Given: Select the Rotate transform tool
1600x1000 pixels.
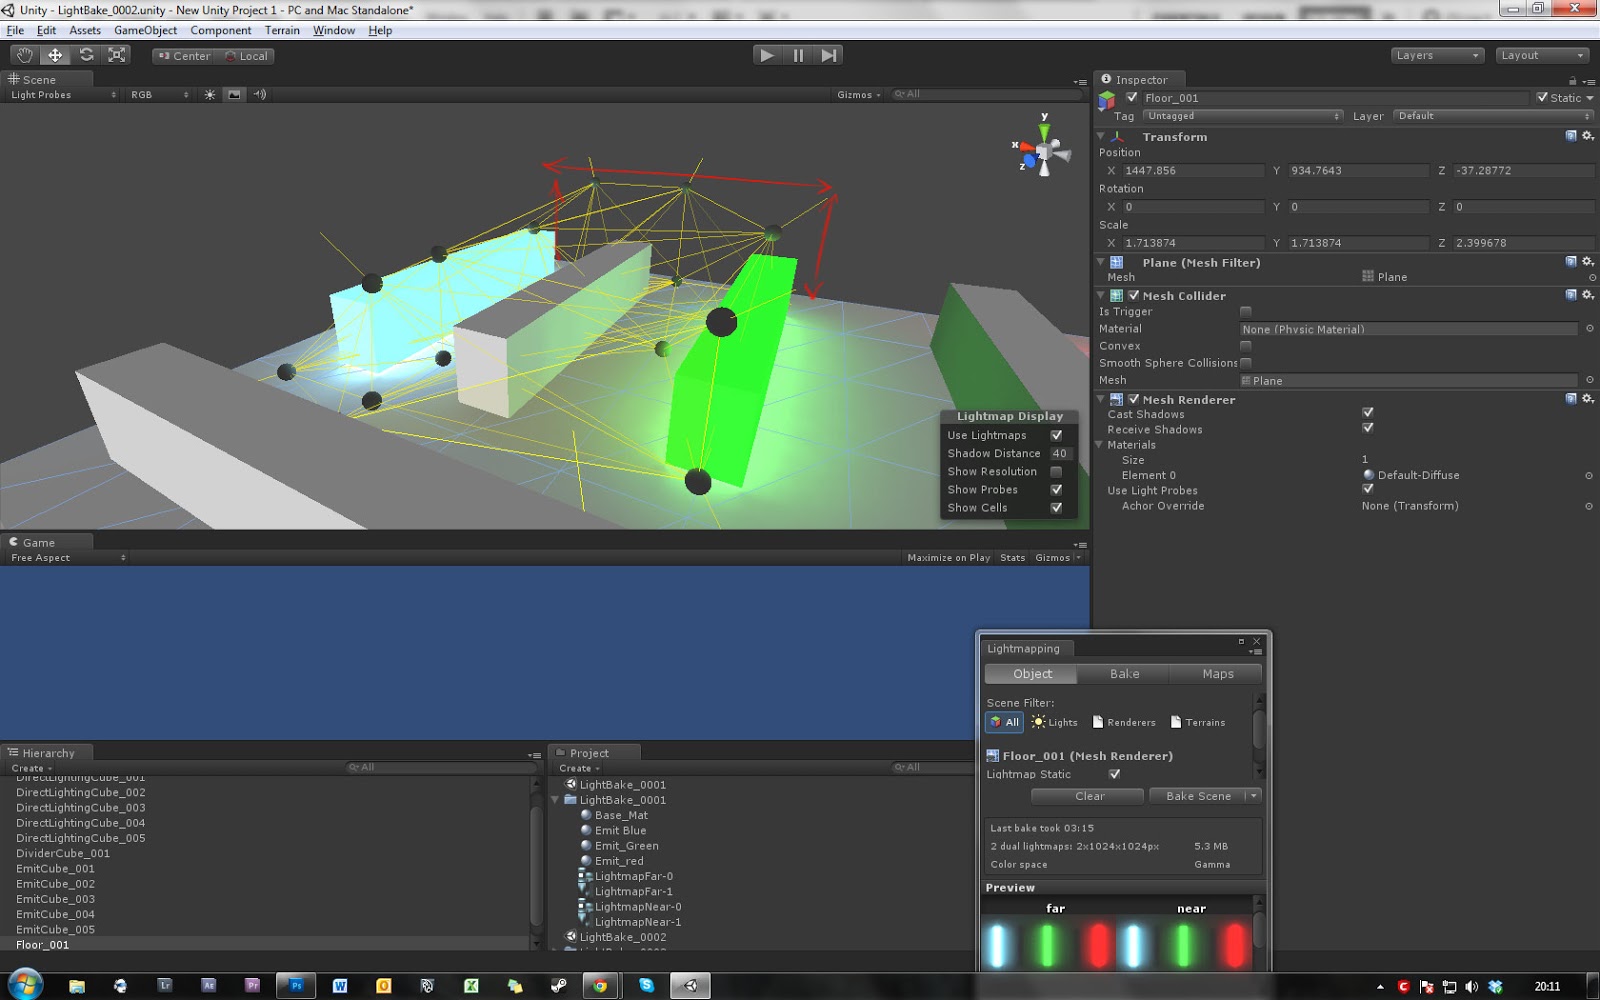Looking at the screenshot, I should tap(86, 56).
